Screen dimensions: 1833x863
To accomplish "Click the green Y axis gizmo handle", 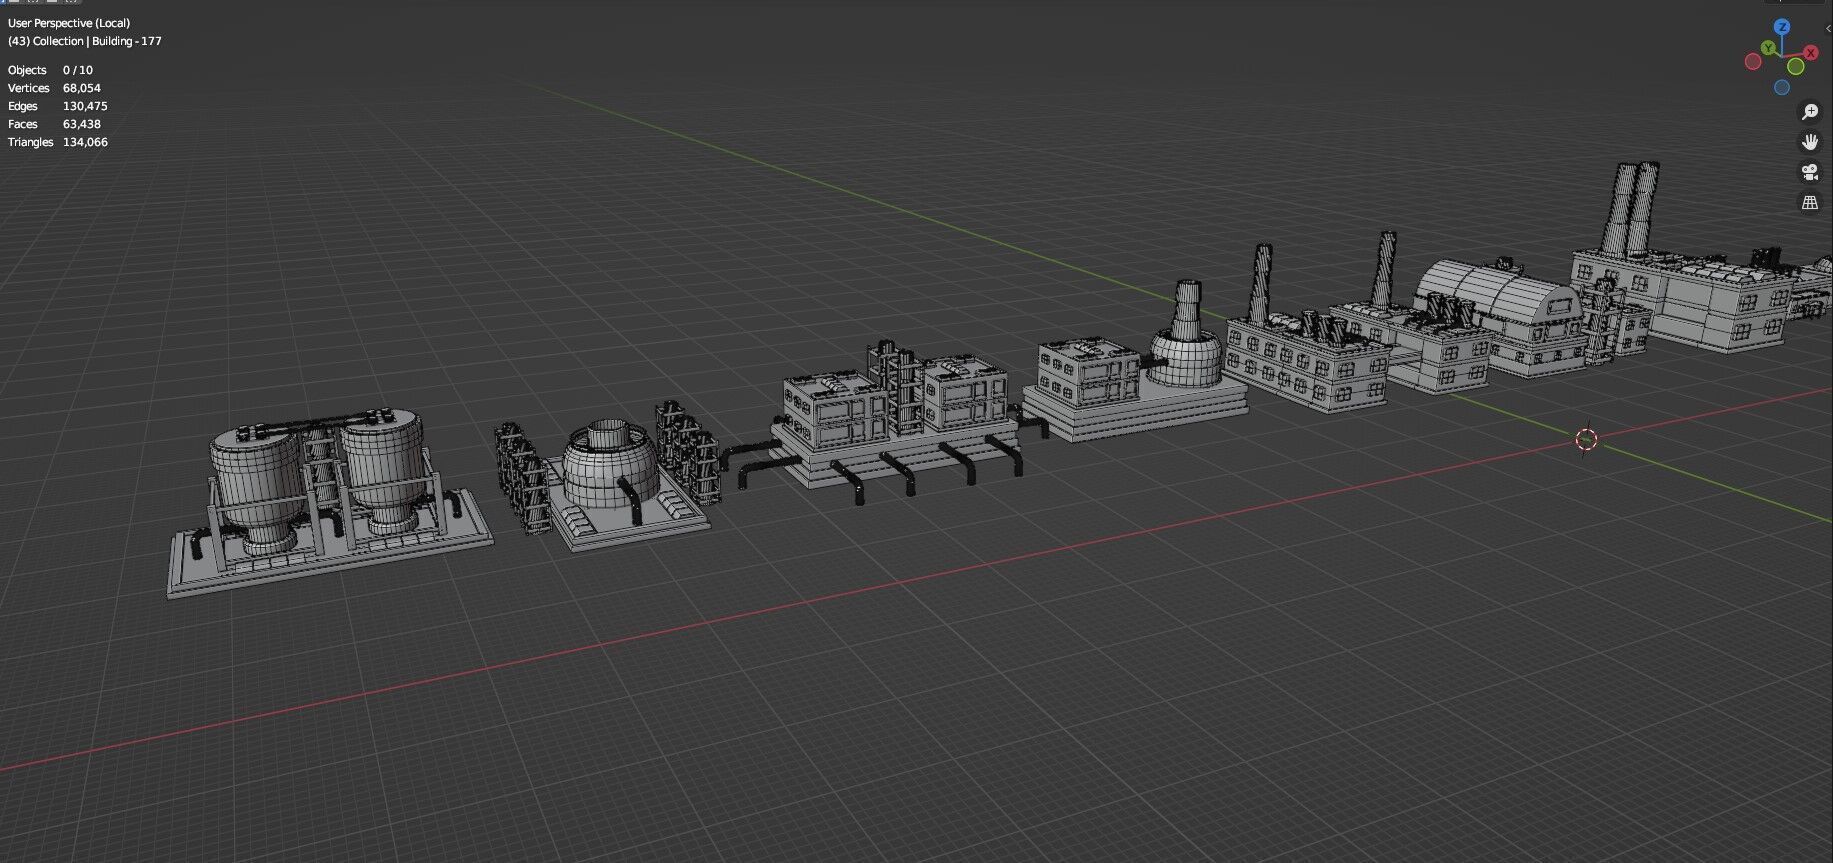I will tap(1769, 48).
